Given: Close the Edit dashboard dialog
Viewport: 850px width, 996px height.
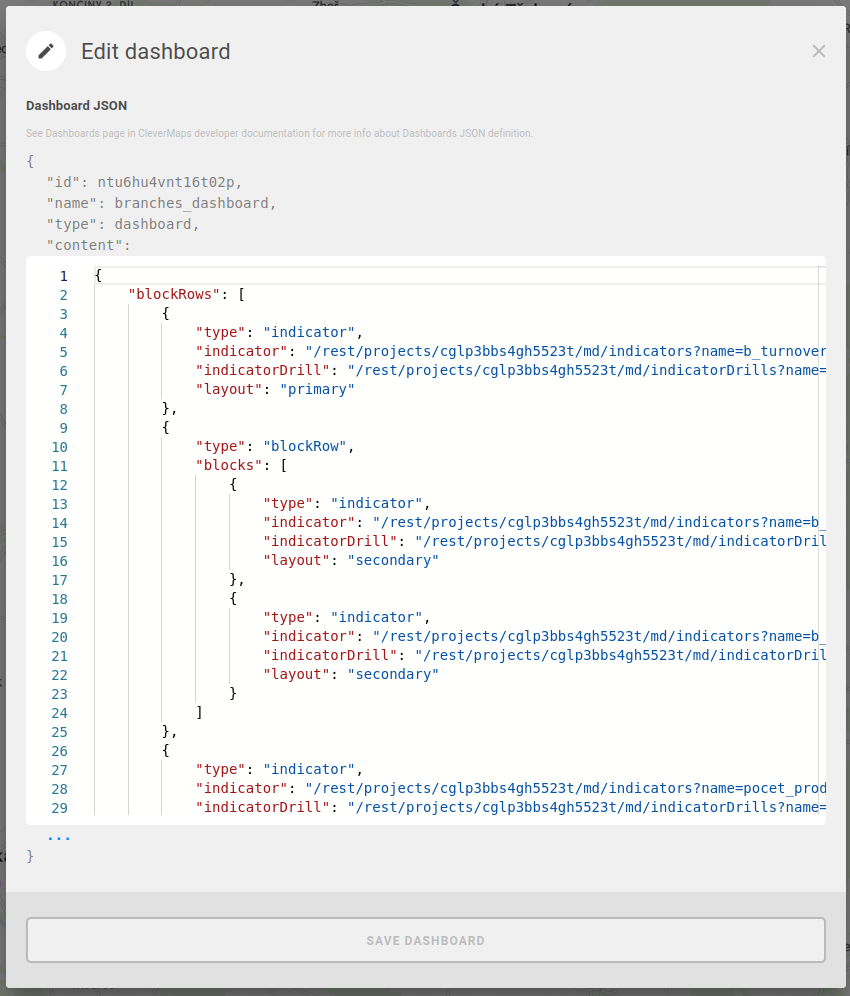Looking at the screenshot, I should (818, 51).
